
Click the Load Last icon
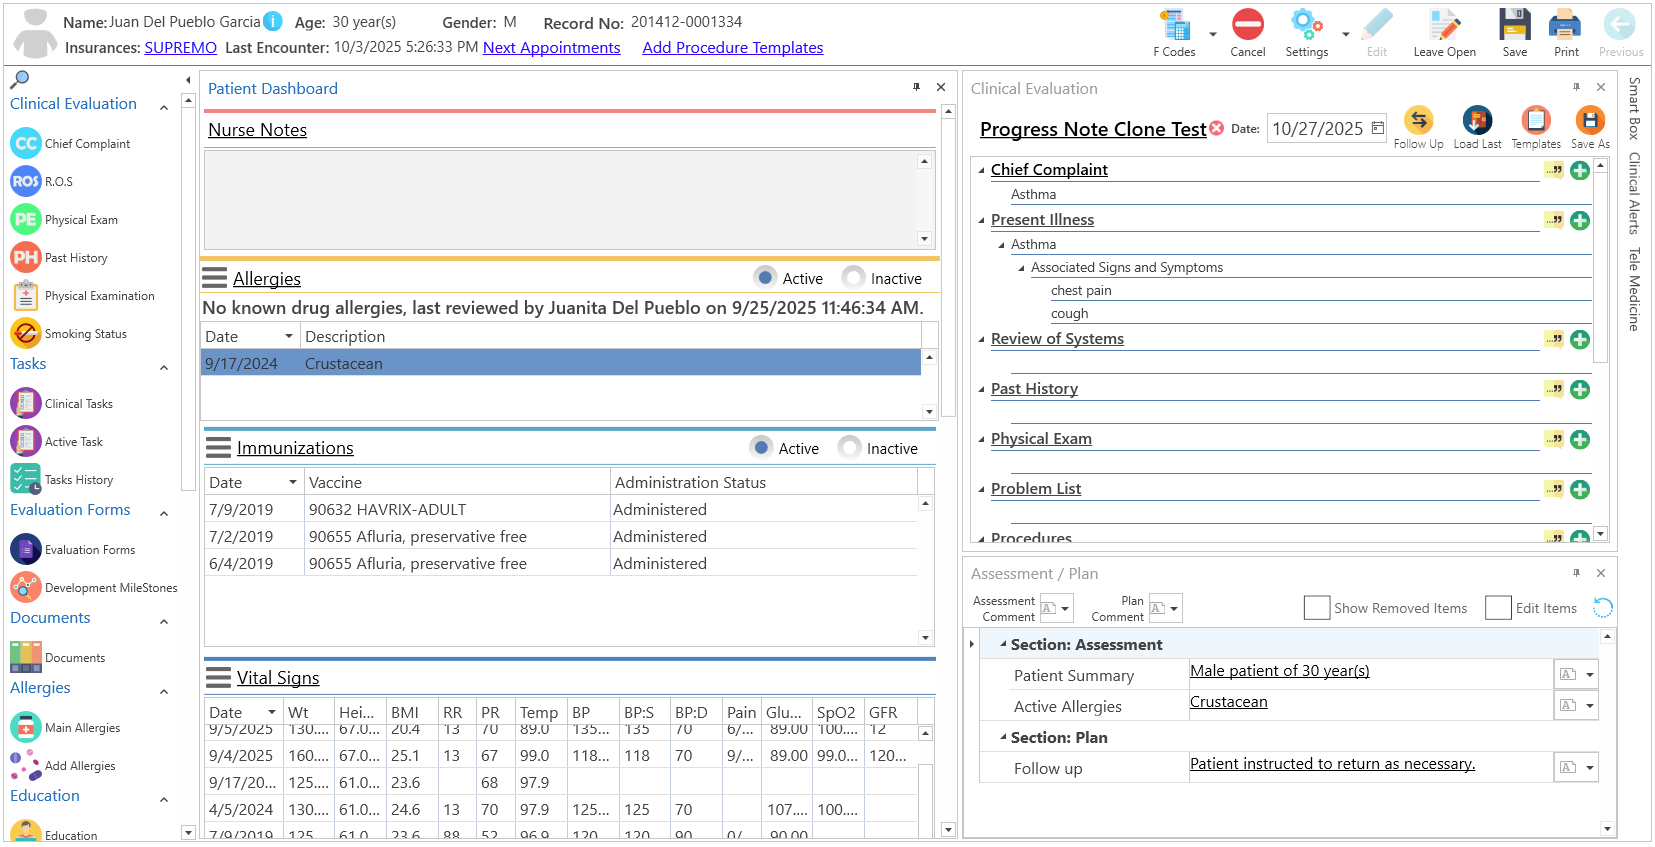[x=1477, y=121]
